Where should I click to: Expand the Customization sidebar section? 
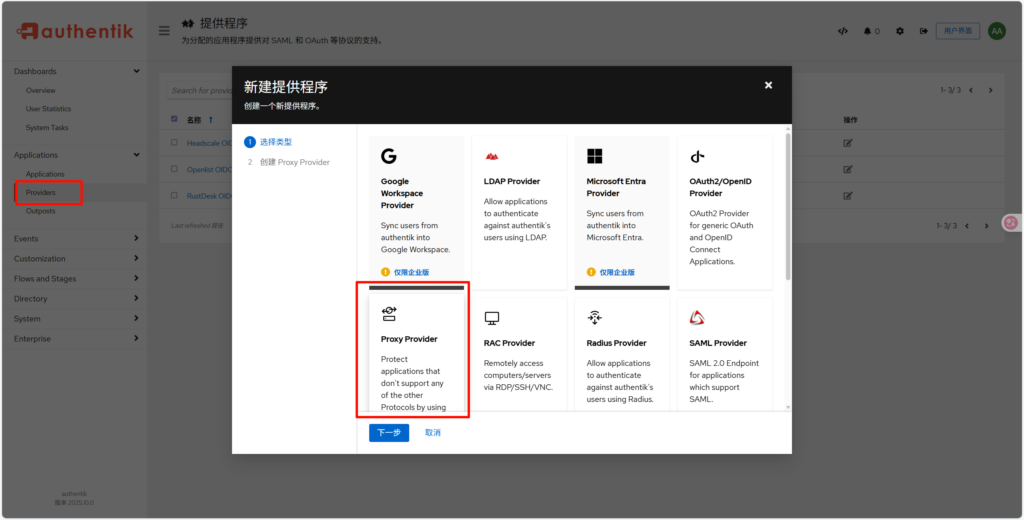pos(77,259)
